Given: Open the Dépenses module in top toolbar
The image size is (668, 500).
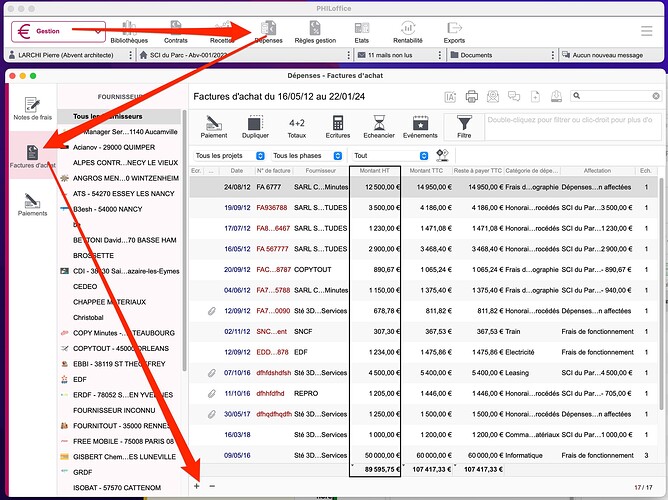Looking at the screenshot, I should click(270, 32).
